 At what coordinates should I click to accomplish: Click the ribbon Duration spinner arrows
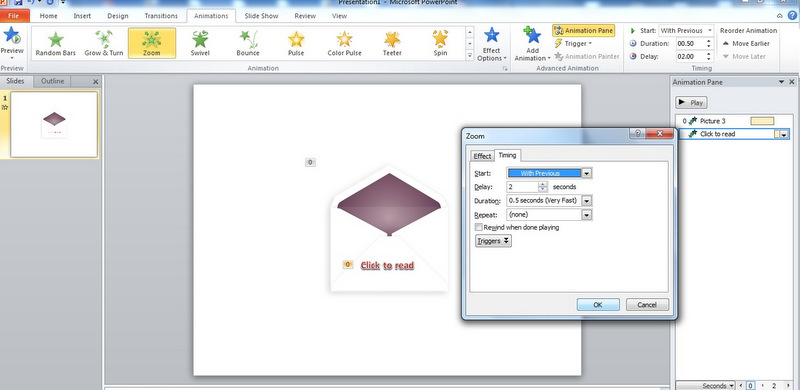pyautogui.click(x=709, y=43)
